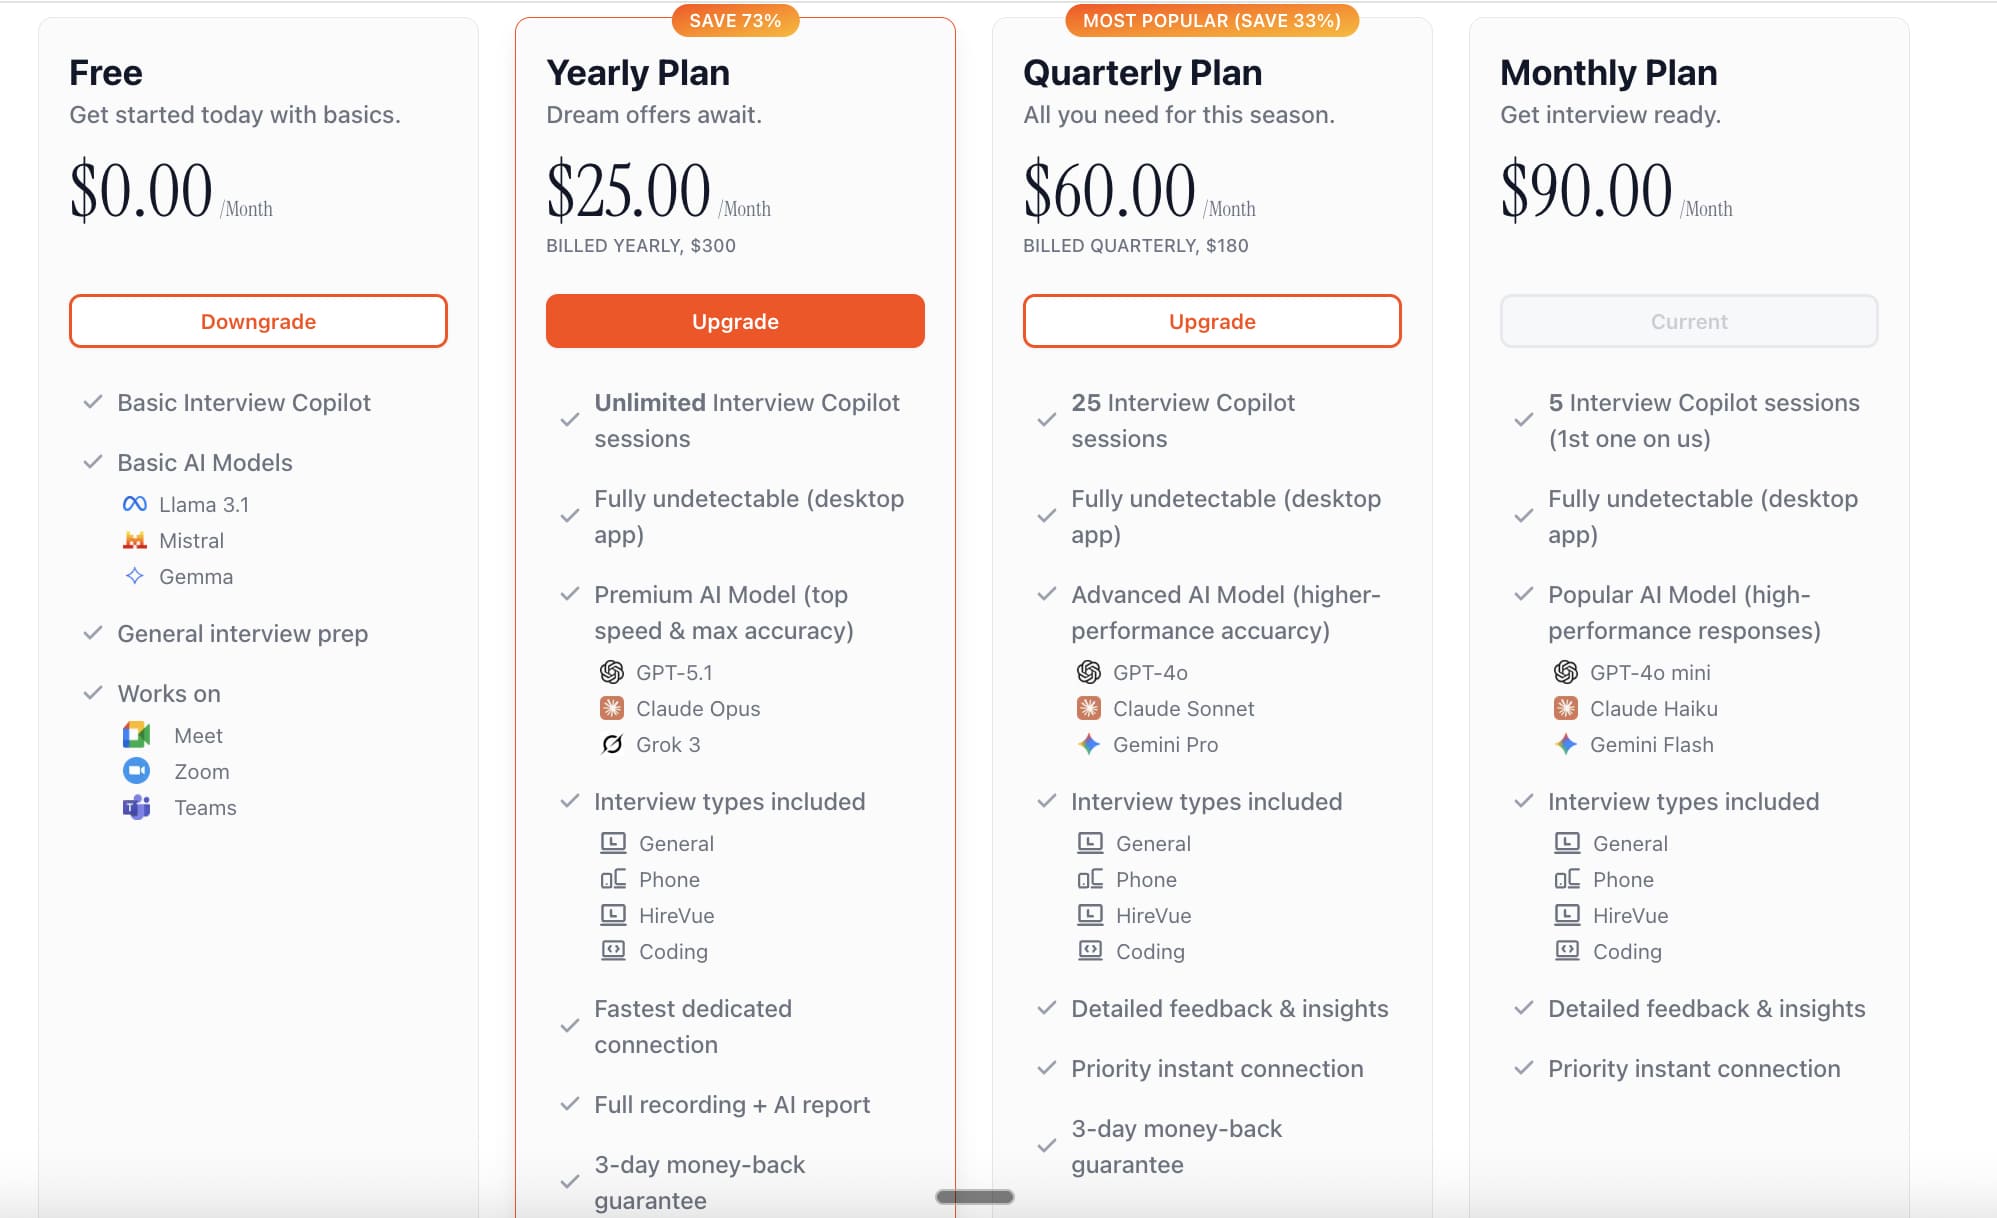Click the Google Meet icon

pyautogui.click(x=136, y=735)
